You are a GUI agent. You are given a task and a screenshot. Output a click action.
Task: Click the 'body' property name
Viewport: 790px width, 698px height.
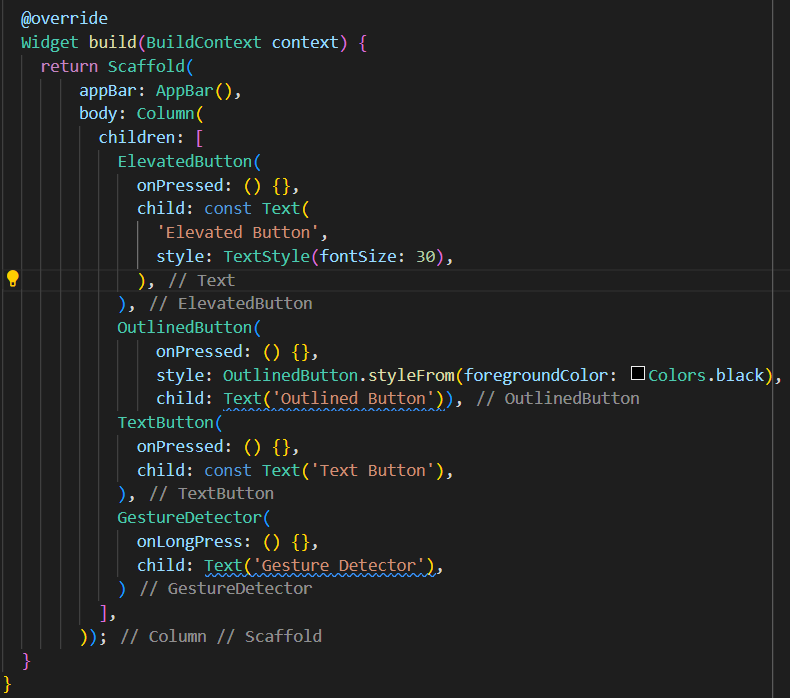coord(98,113)
